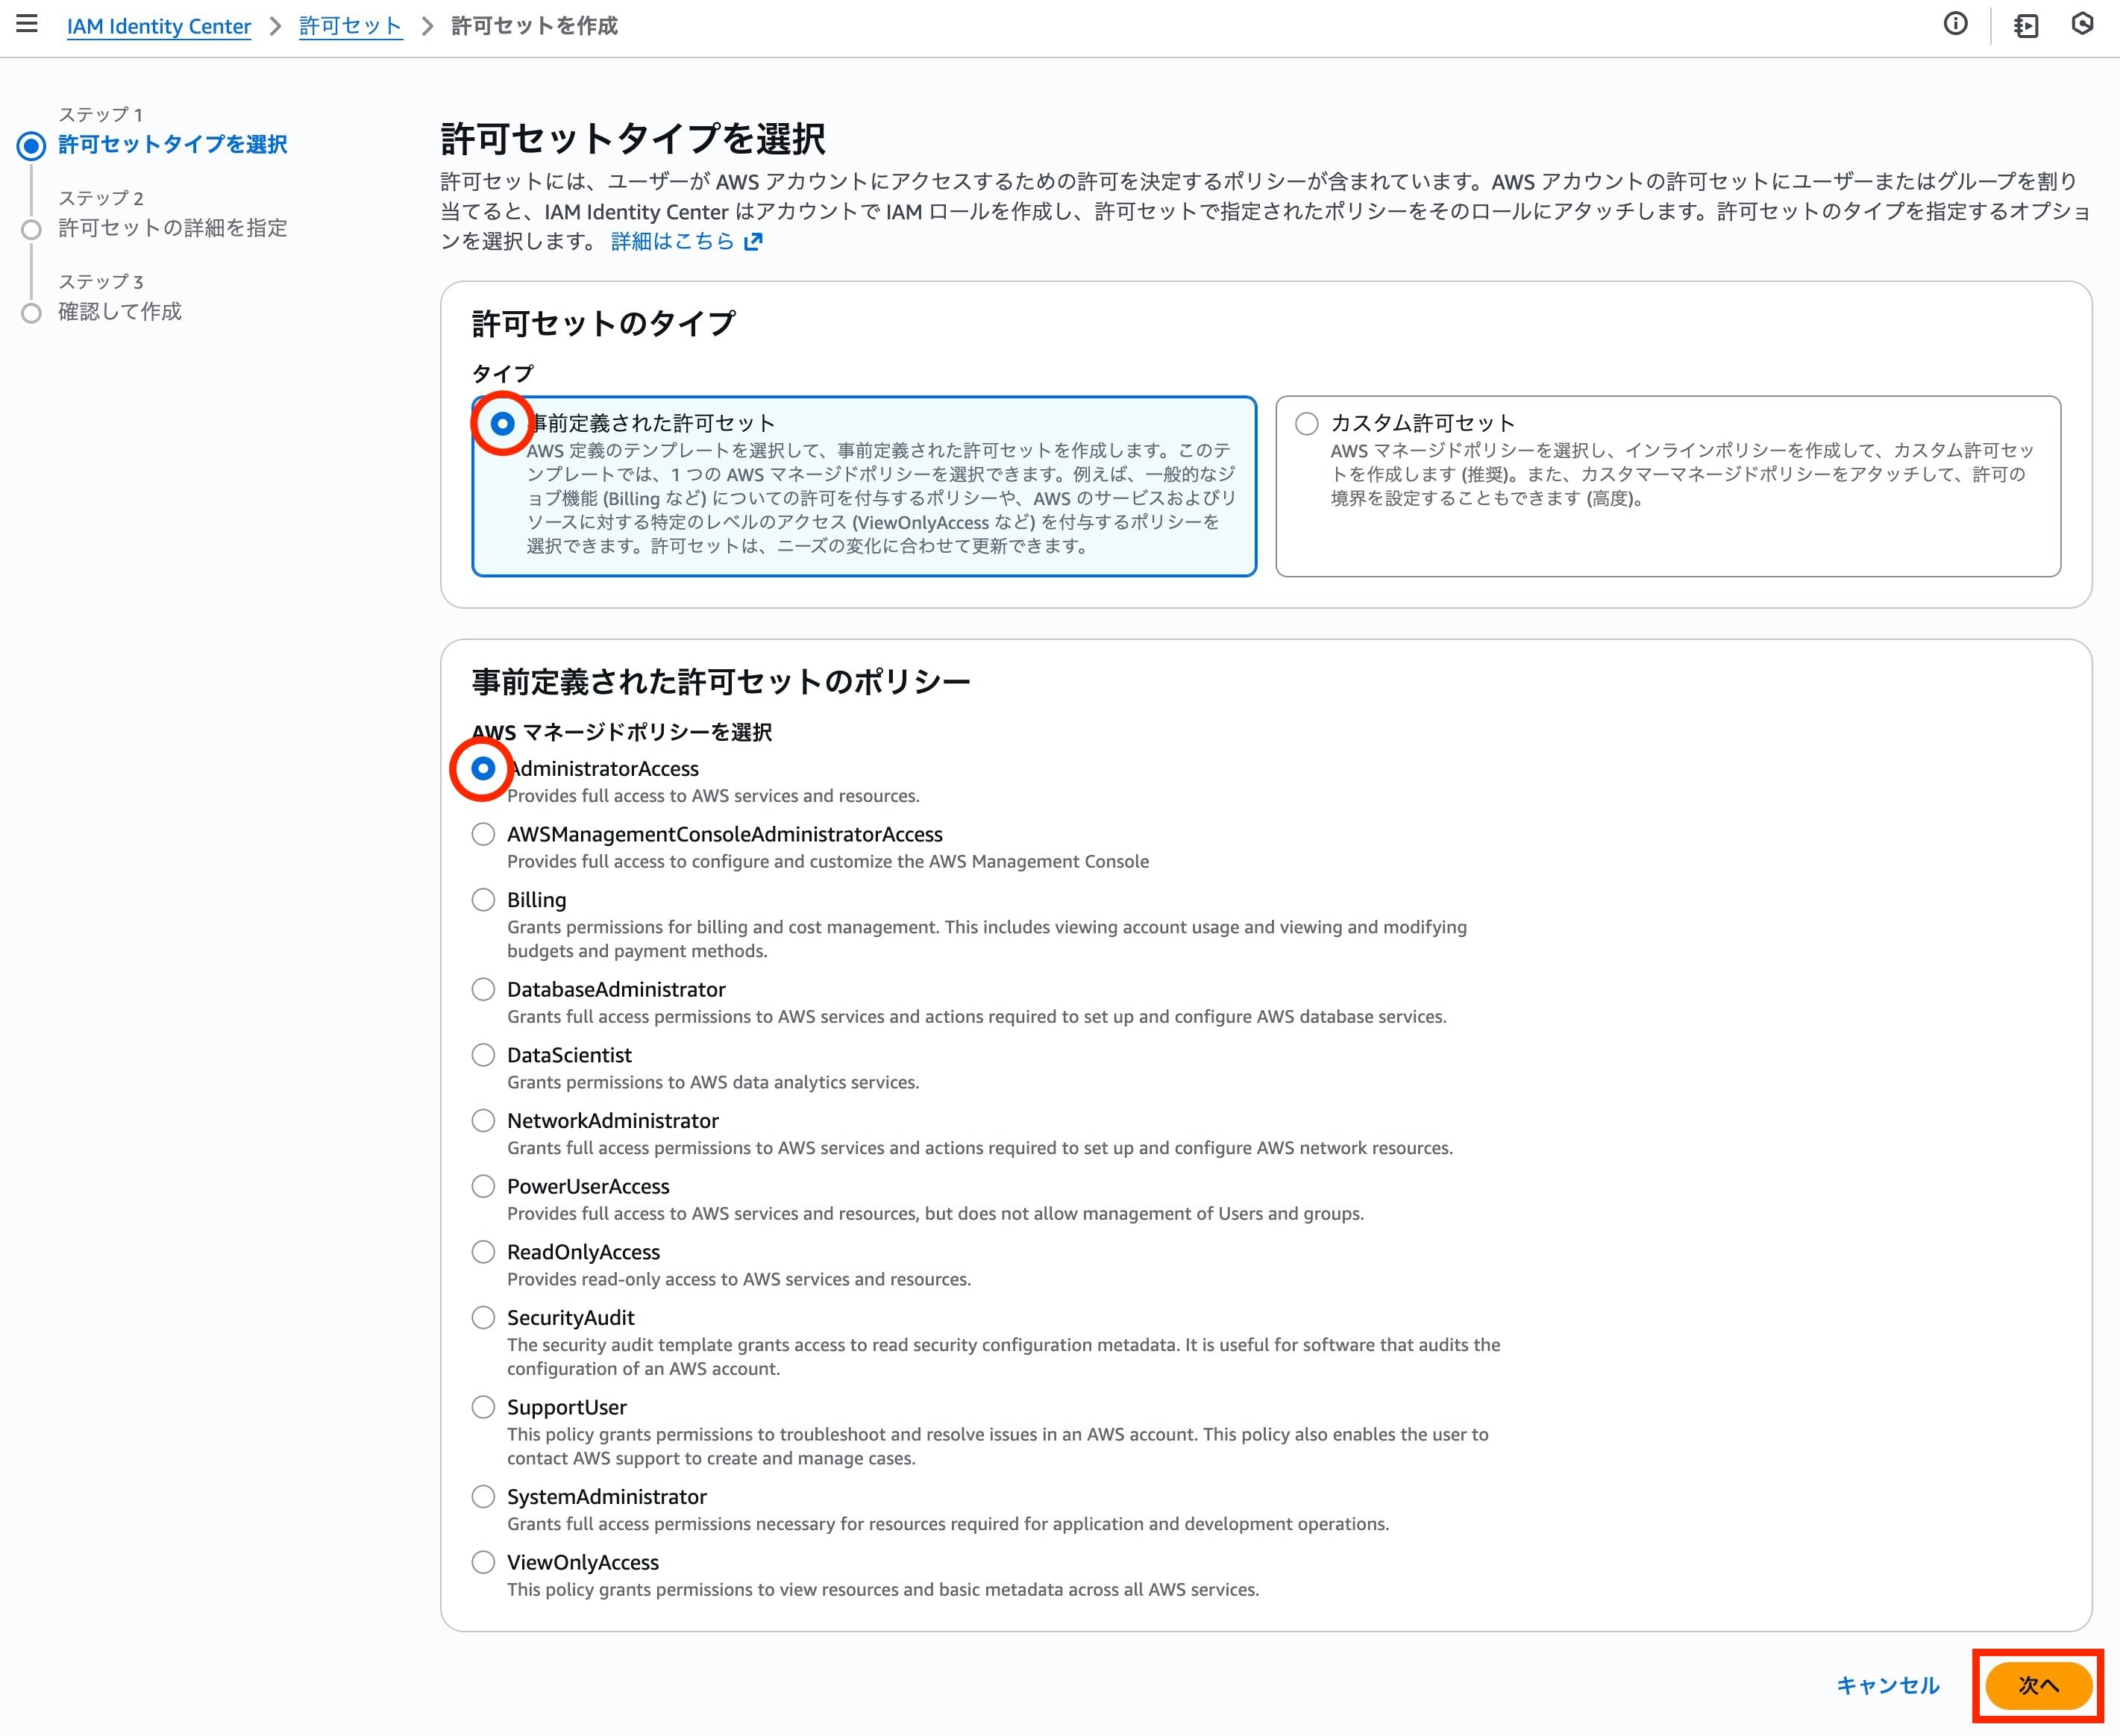Select the 事前定義された許可セット radio option
2120x1736 pixels.
(502, 423)
